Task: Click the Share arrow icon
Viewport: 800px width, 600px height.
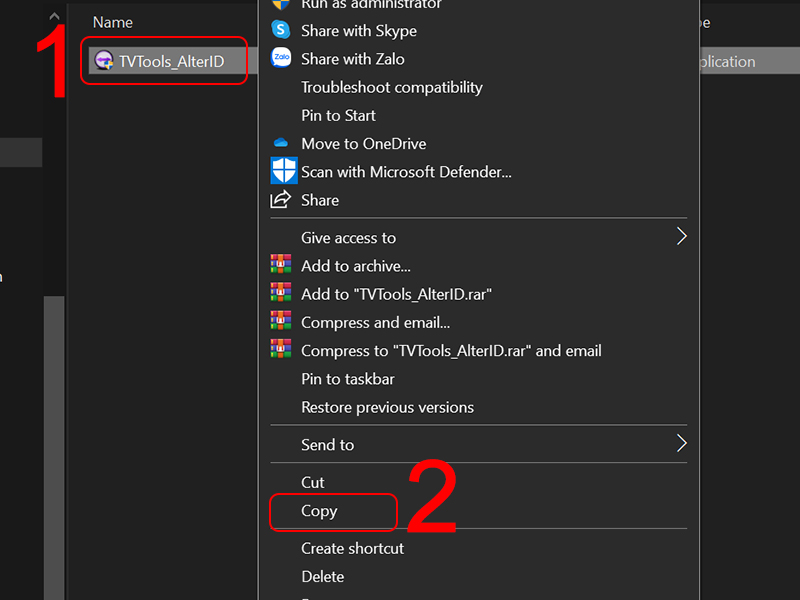Action: point(283,199)
